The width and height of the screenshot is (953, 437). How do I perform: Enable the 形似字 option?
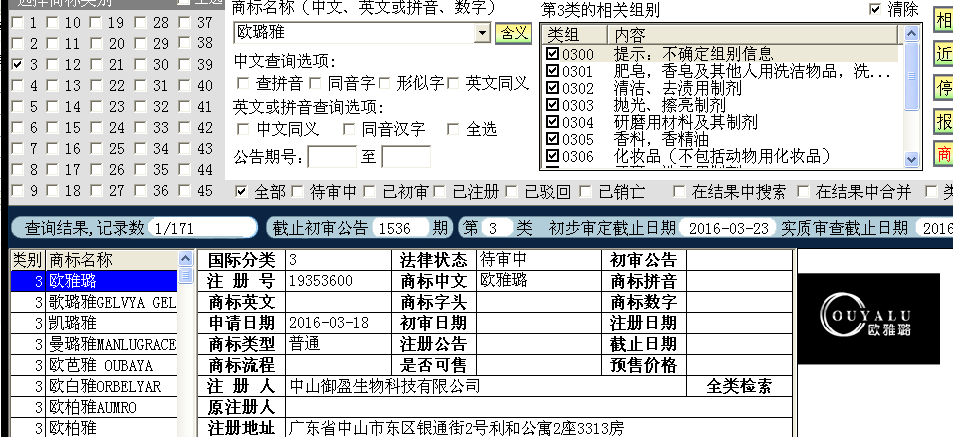click(386, 83)
